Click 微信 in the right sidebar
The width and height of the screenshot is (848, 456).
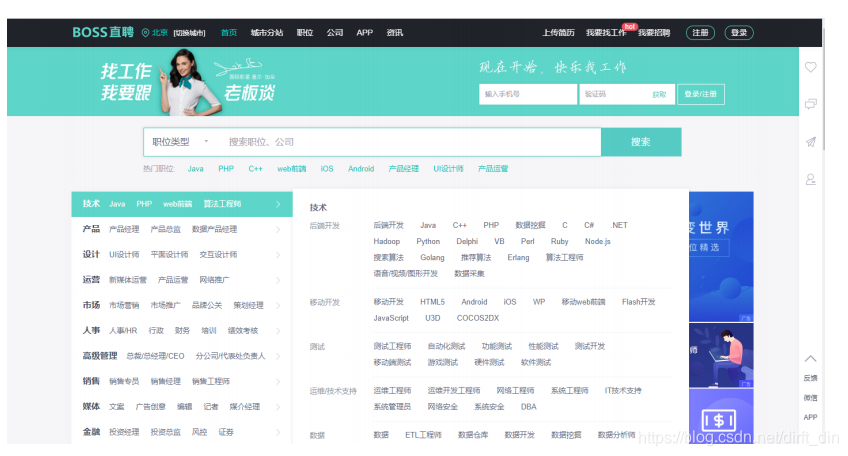point(810,398)
